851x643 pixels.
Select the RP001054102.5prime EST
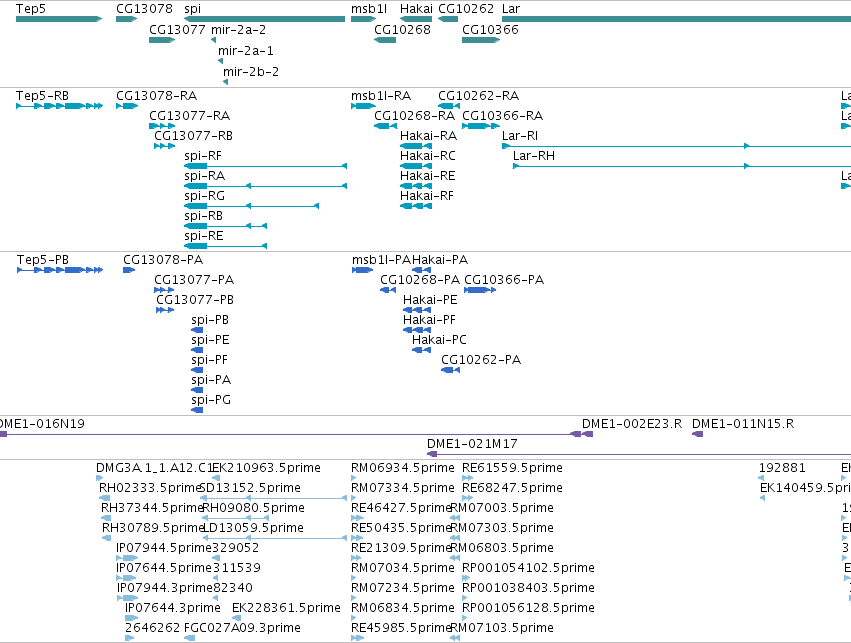click(x=465, y=578)
